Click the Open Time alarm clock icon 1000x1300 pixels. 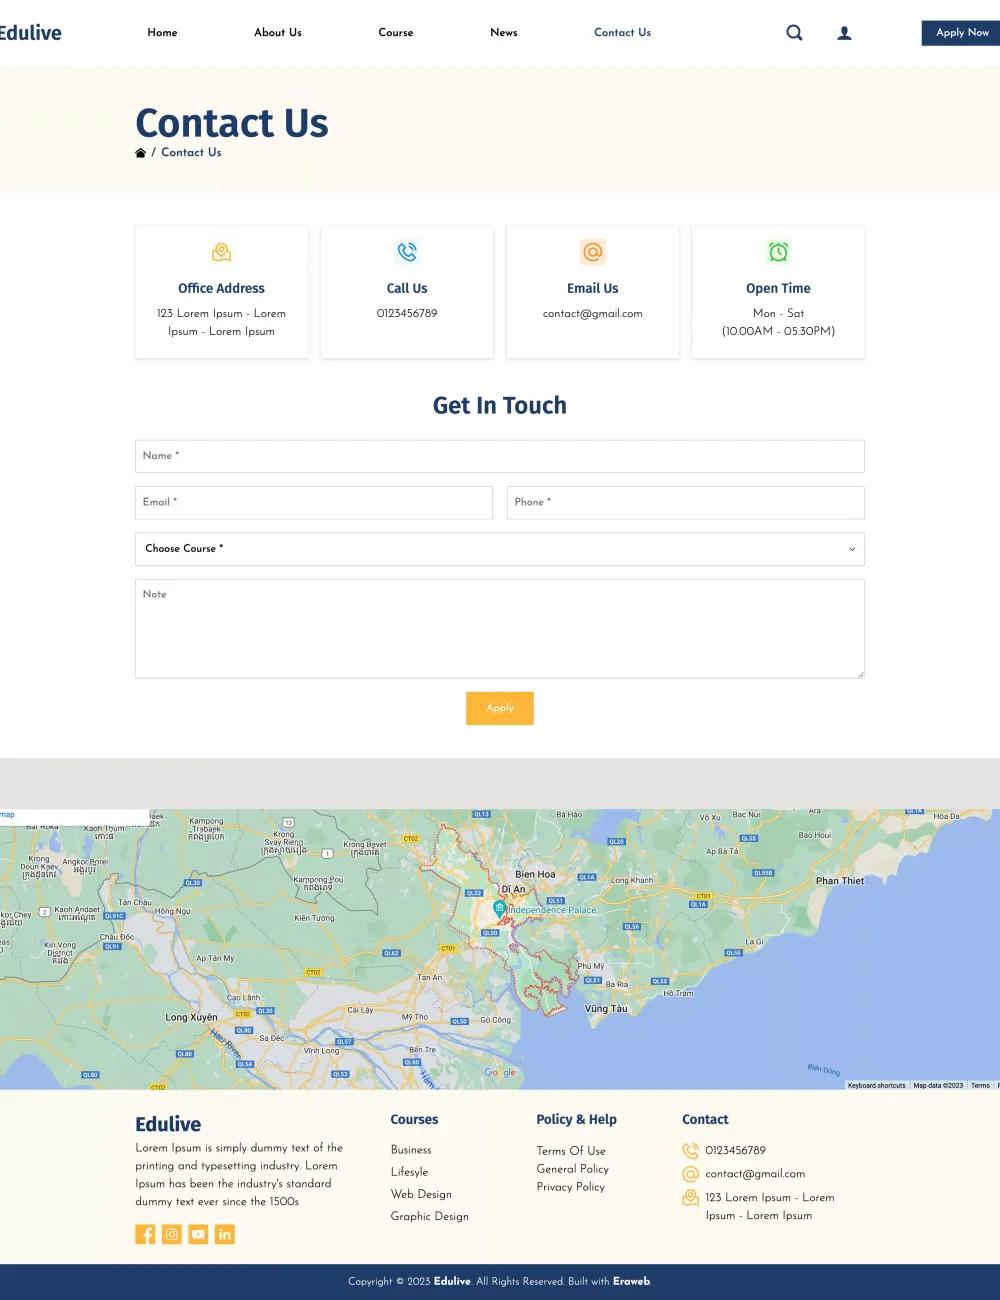[778, 252]
